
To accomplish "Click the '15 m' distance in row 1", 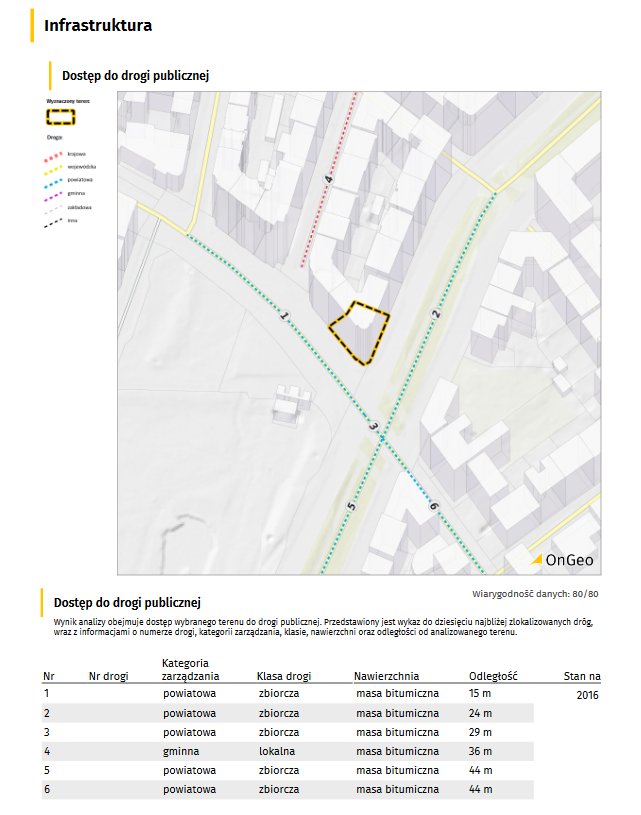I will [x=480, y=693].
